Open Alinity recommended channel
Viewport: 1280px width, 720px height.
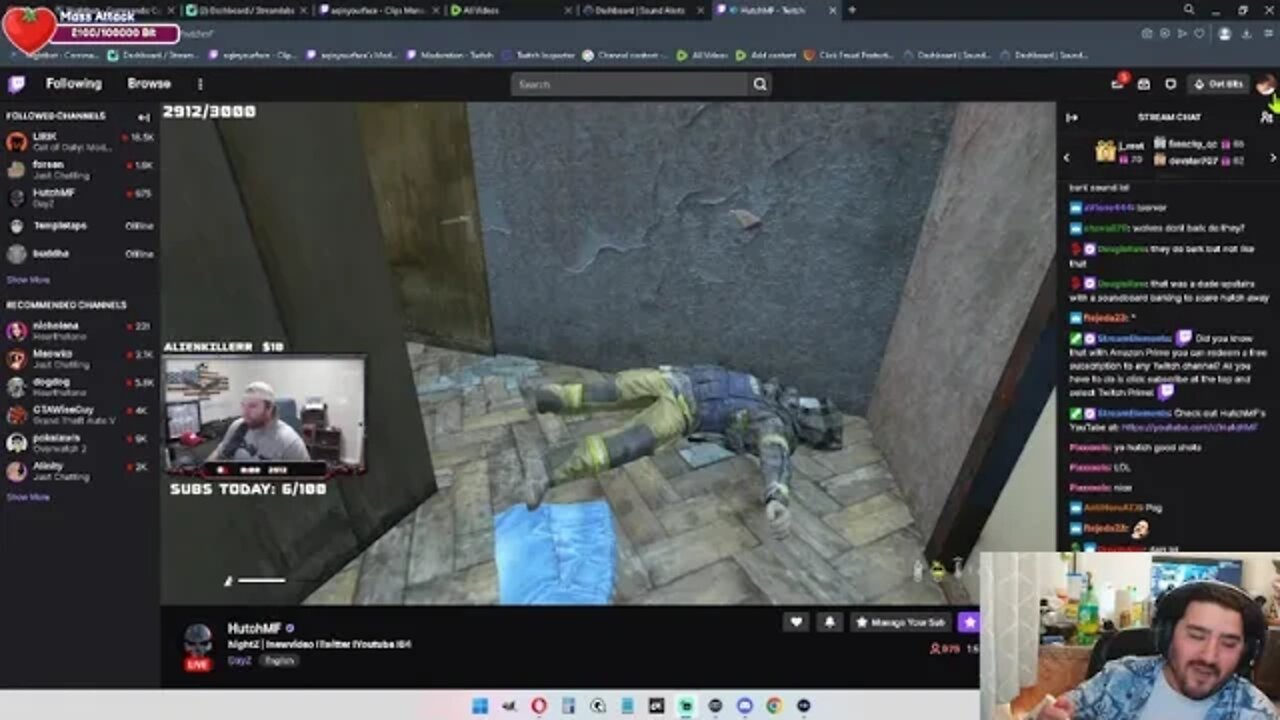(x=80, y=470)
